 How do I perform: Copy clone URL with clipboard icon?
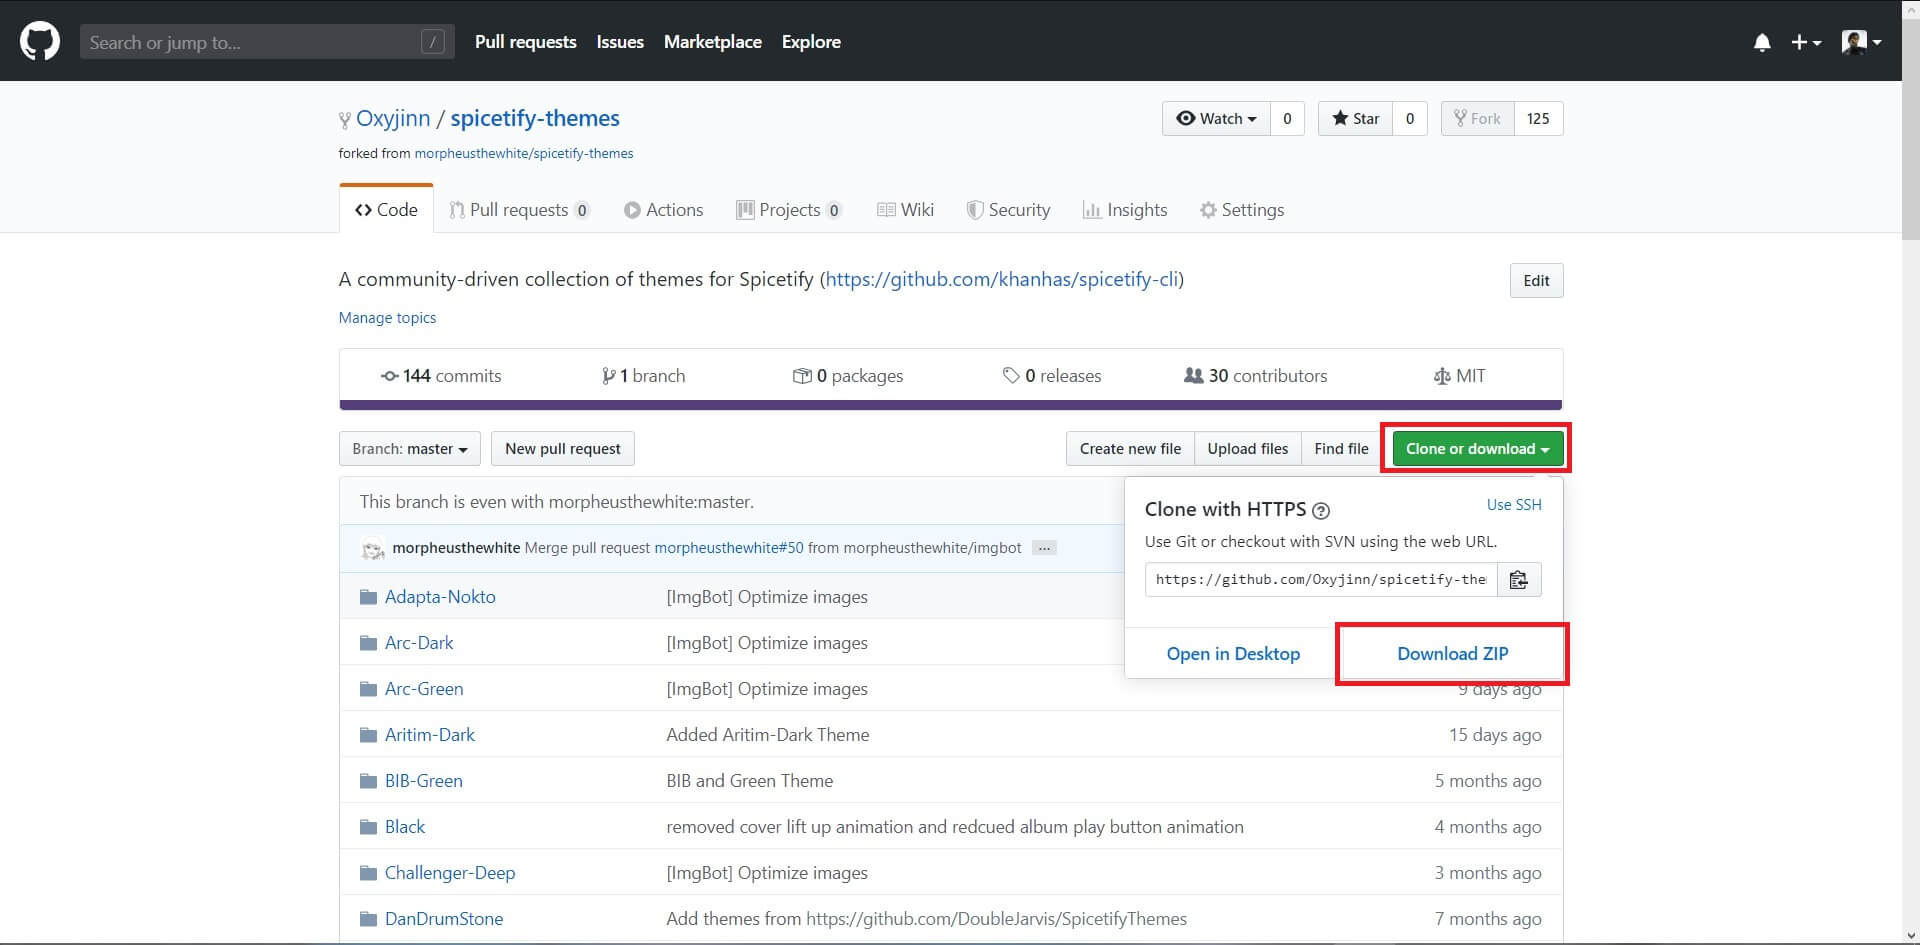(1518, 580)
